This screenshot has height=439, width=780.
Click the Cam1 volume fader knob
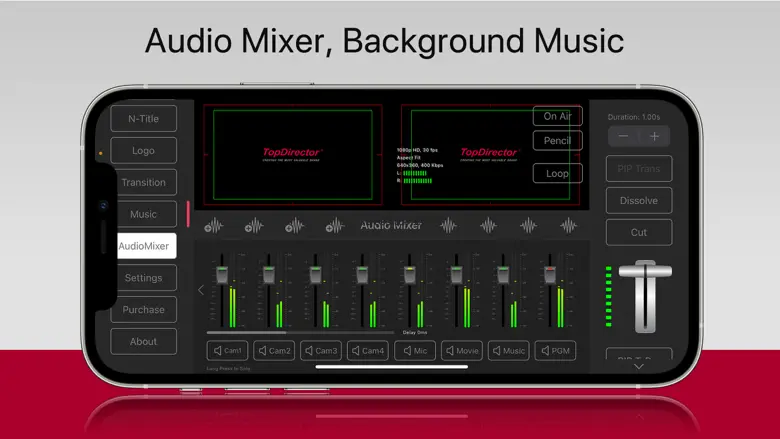click(x=222, y=275)
